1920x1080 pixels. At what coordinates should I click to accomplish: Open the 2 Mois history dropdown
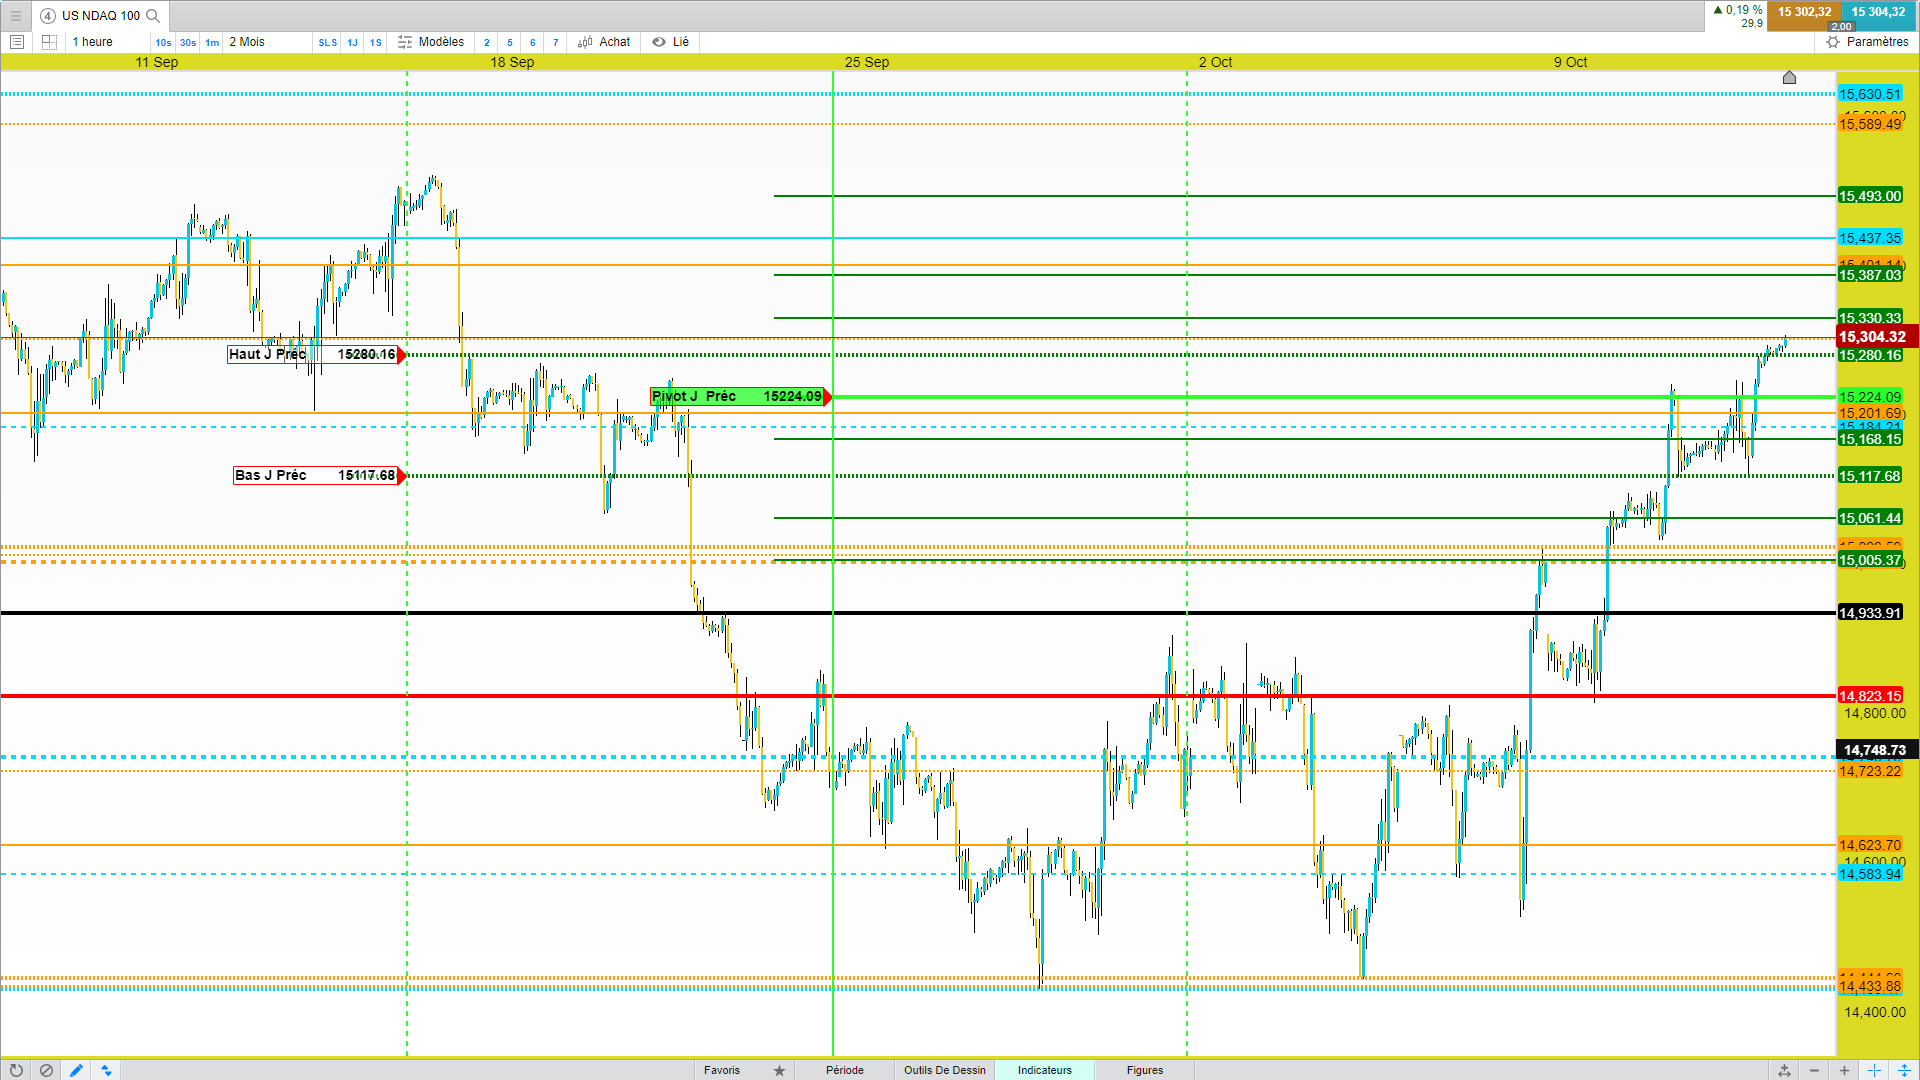(247, 42)
